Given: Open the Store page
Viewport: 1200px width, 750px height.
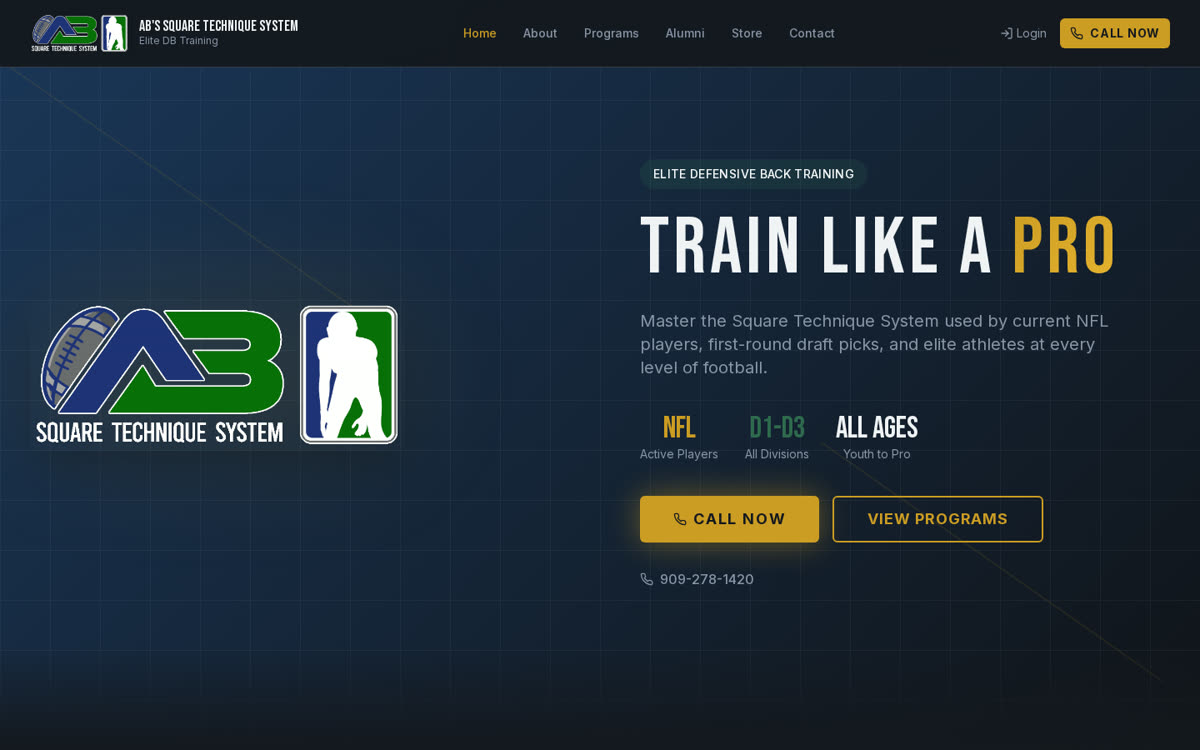Looking at the screenshot, I should (x=746, y=33).
